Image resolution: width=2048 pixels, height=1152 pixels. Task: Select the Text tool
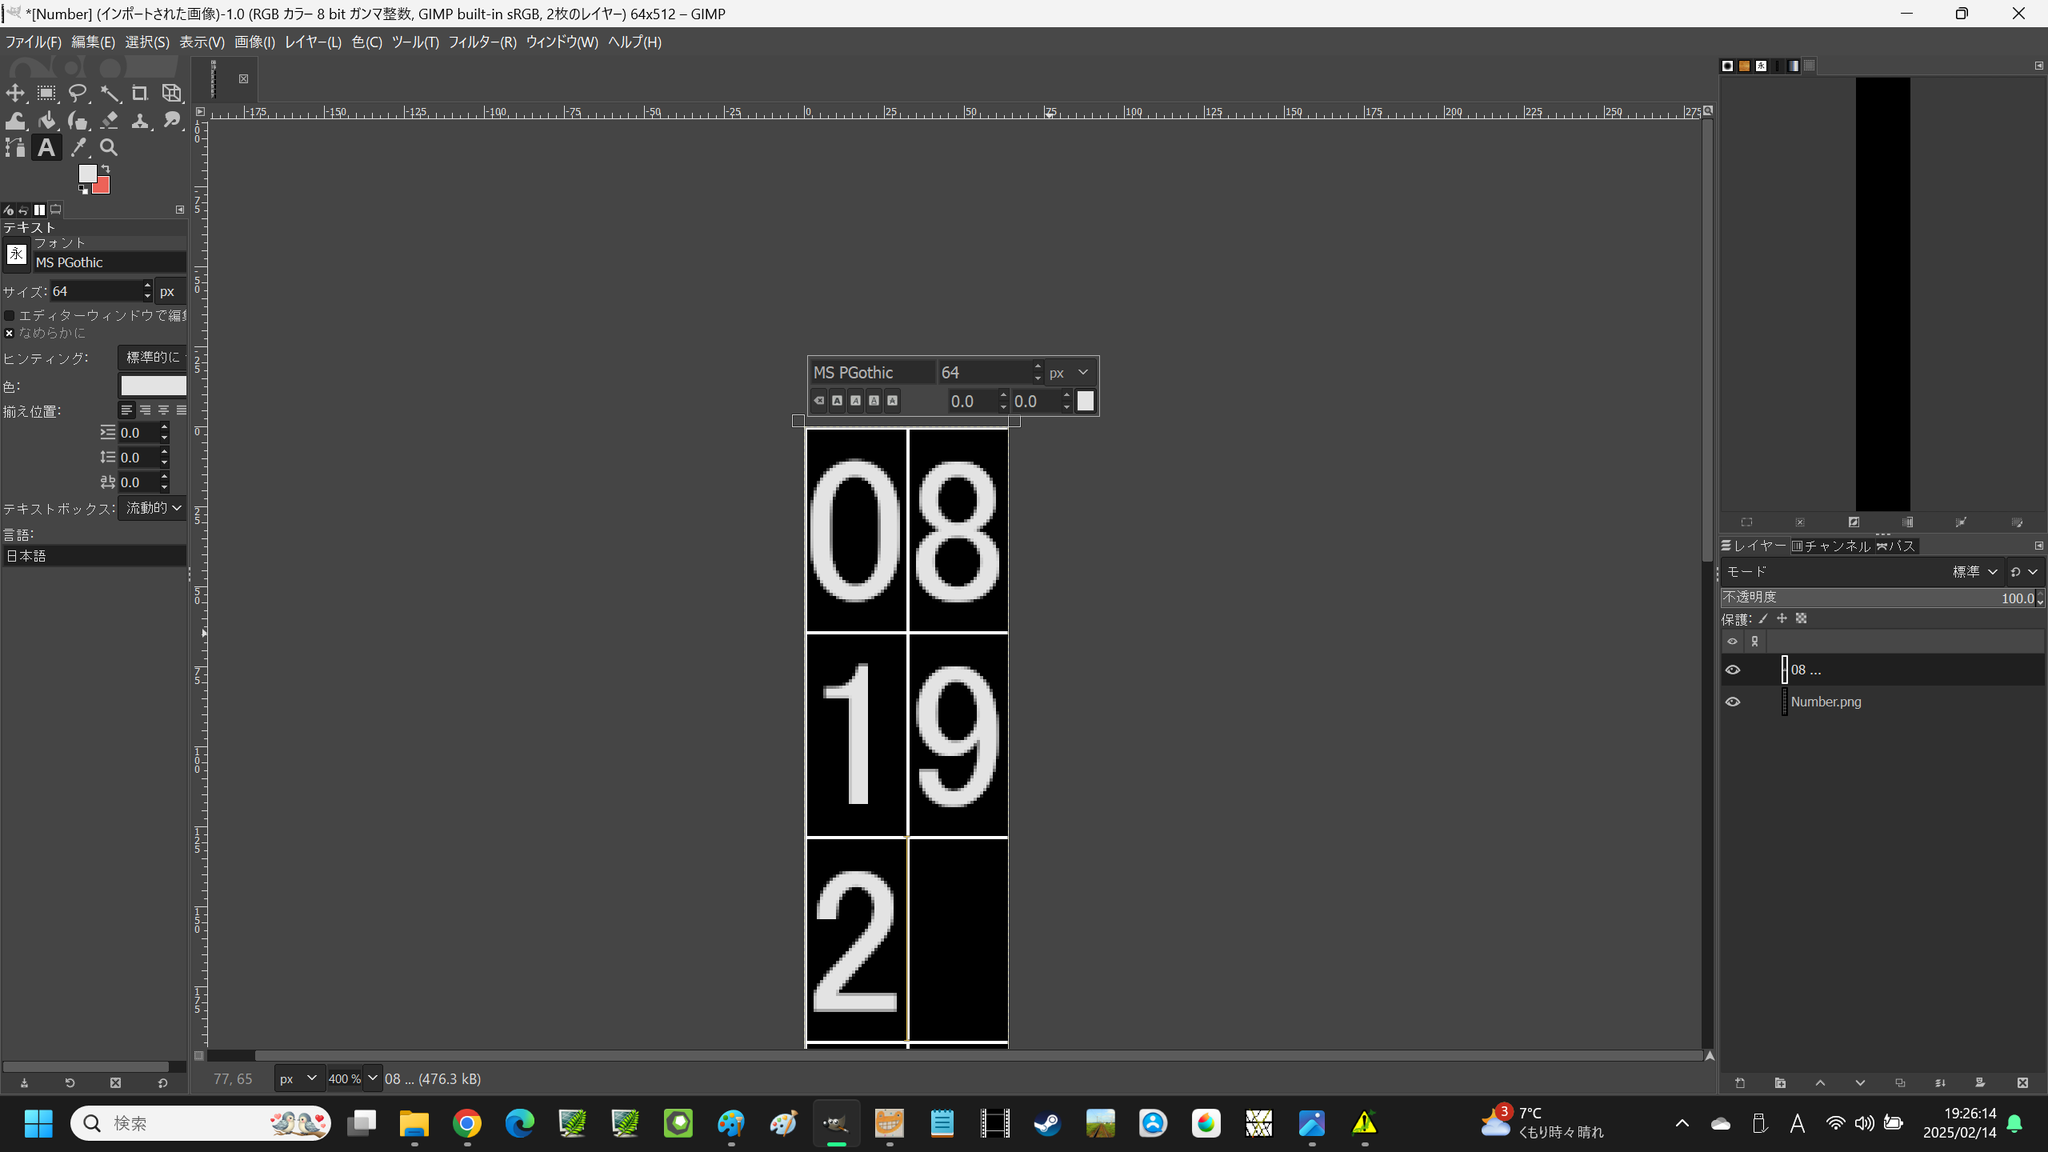point(47,148)
